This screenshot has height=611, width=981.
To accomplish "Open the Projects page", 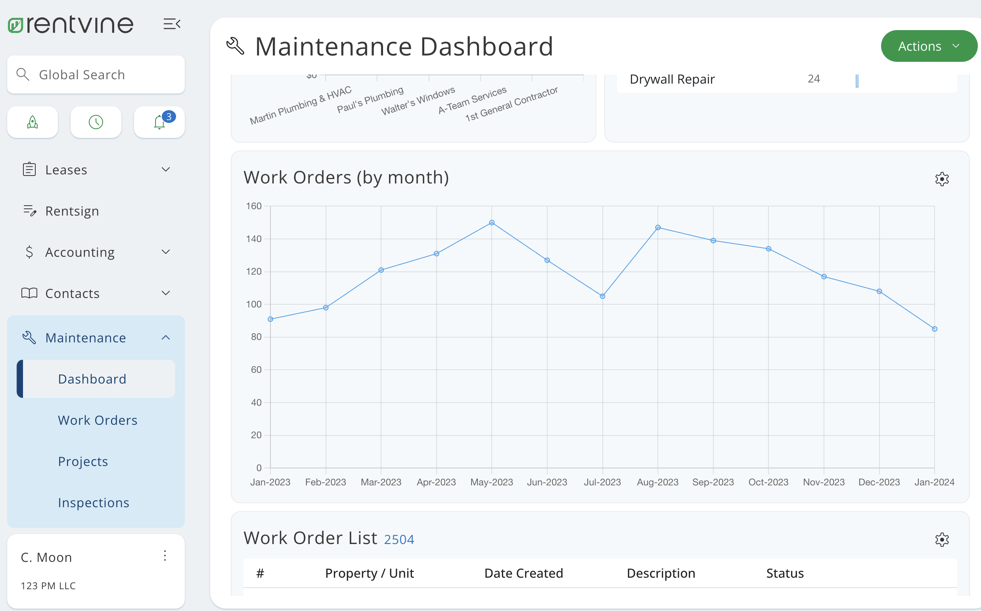I will coord(83,461).
